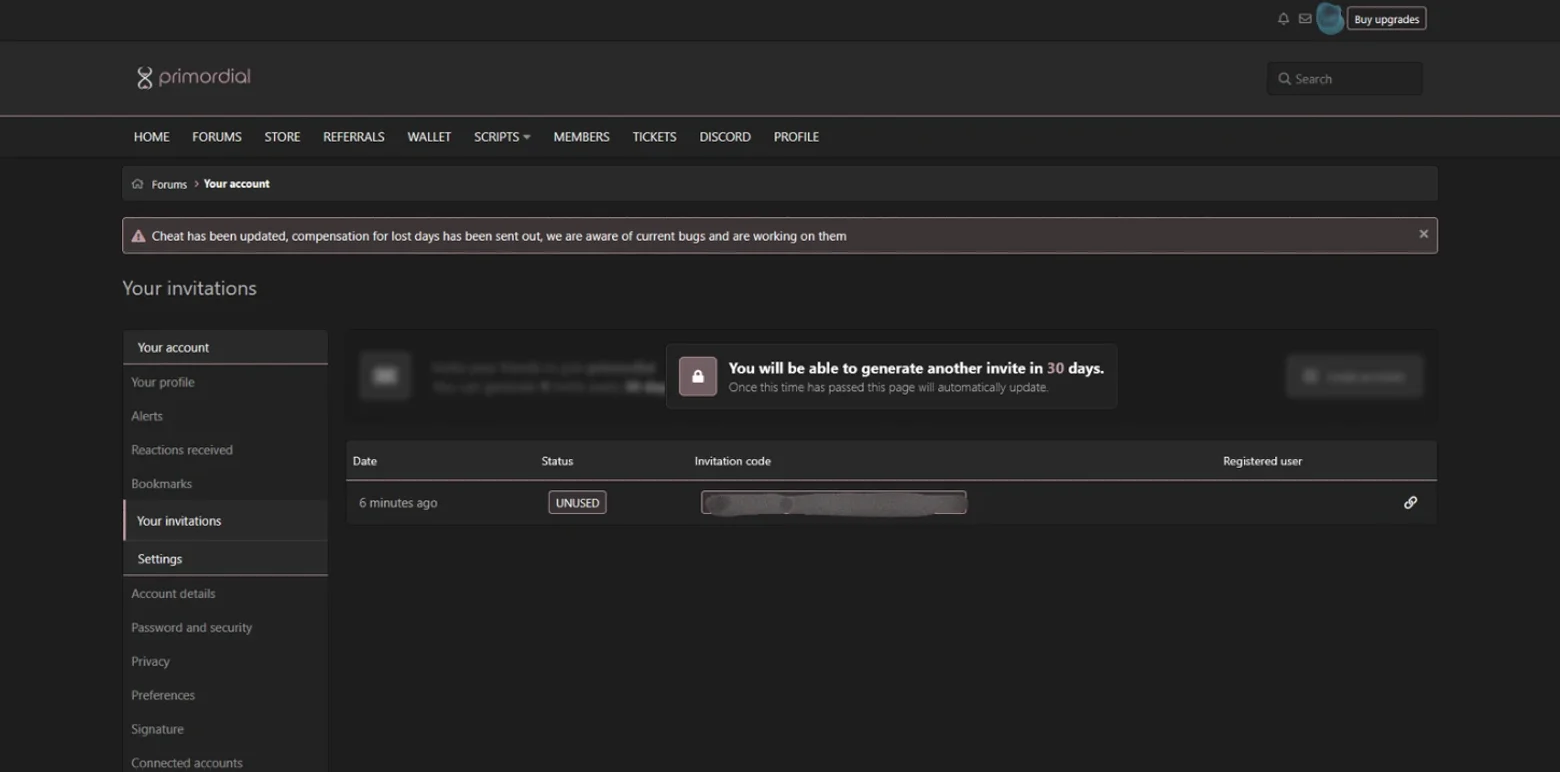Viewport: 1560px width, 772px height.
Task: Click the Your account sidebar header
Action: pyautogui.click(x=225, y=347)
